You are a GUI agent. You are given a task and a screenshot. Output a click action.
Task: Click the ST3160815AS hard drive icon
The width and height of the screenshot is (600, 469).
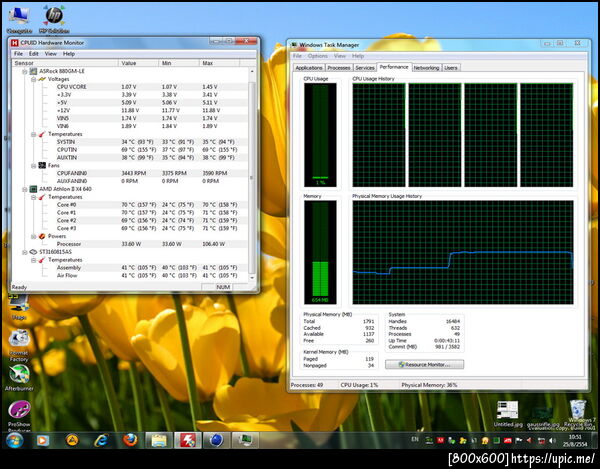pyautogui.click(x=33, y=252)
